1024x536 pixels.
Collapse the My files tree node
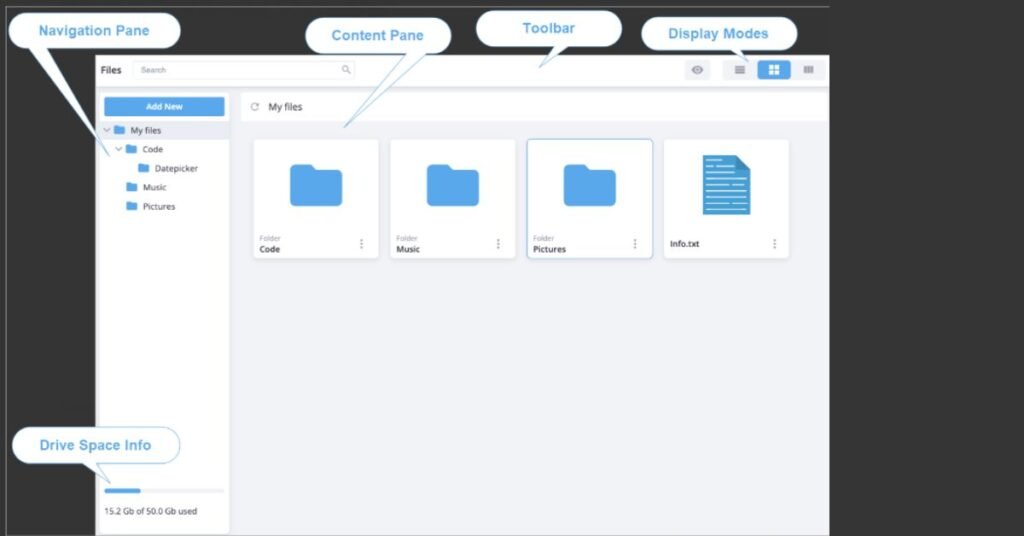tap(107, 130)
